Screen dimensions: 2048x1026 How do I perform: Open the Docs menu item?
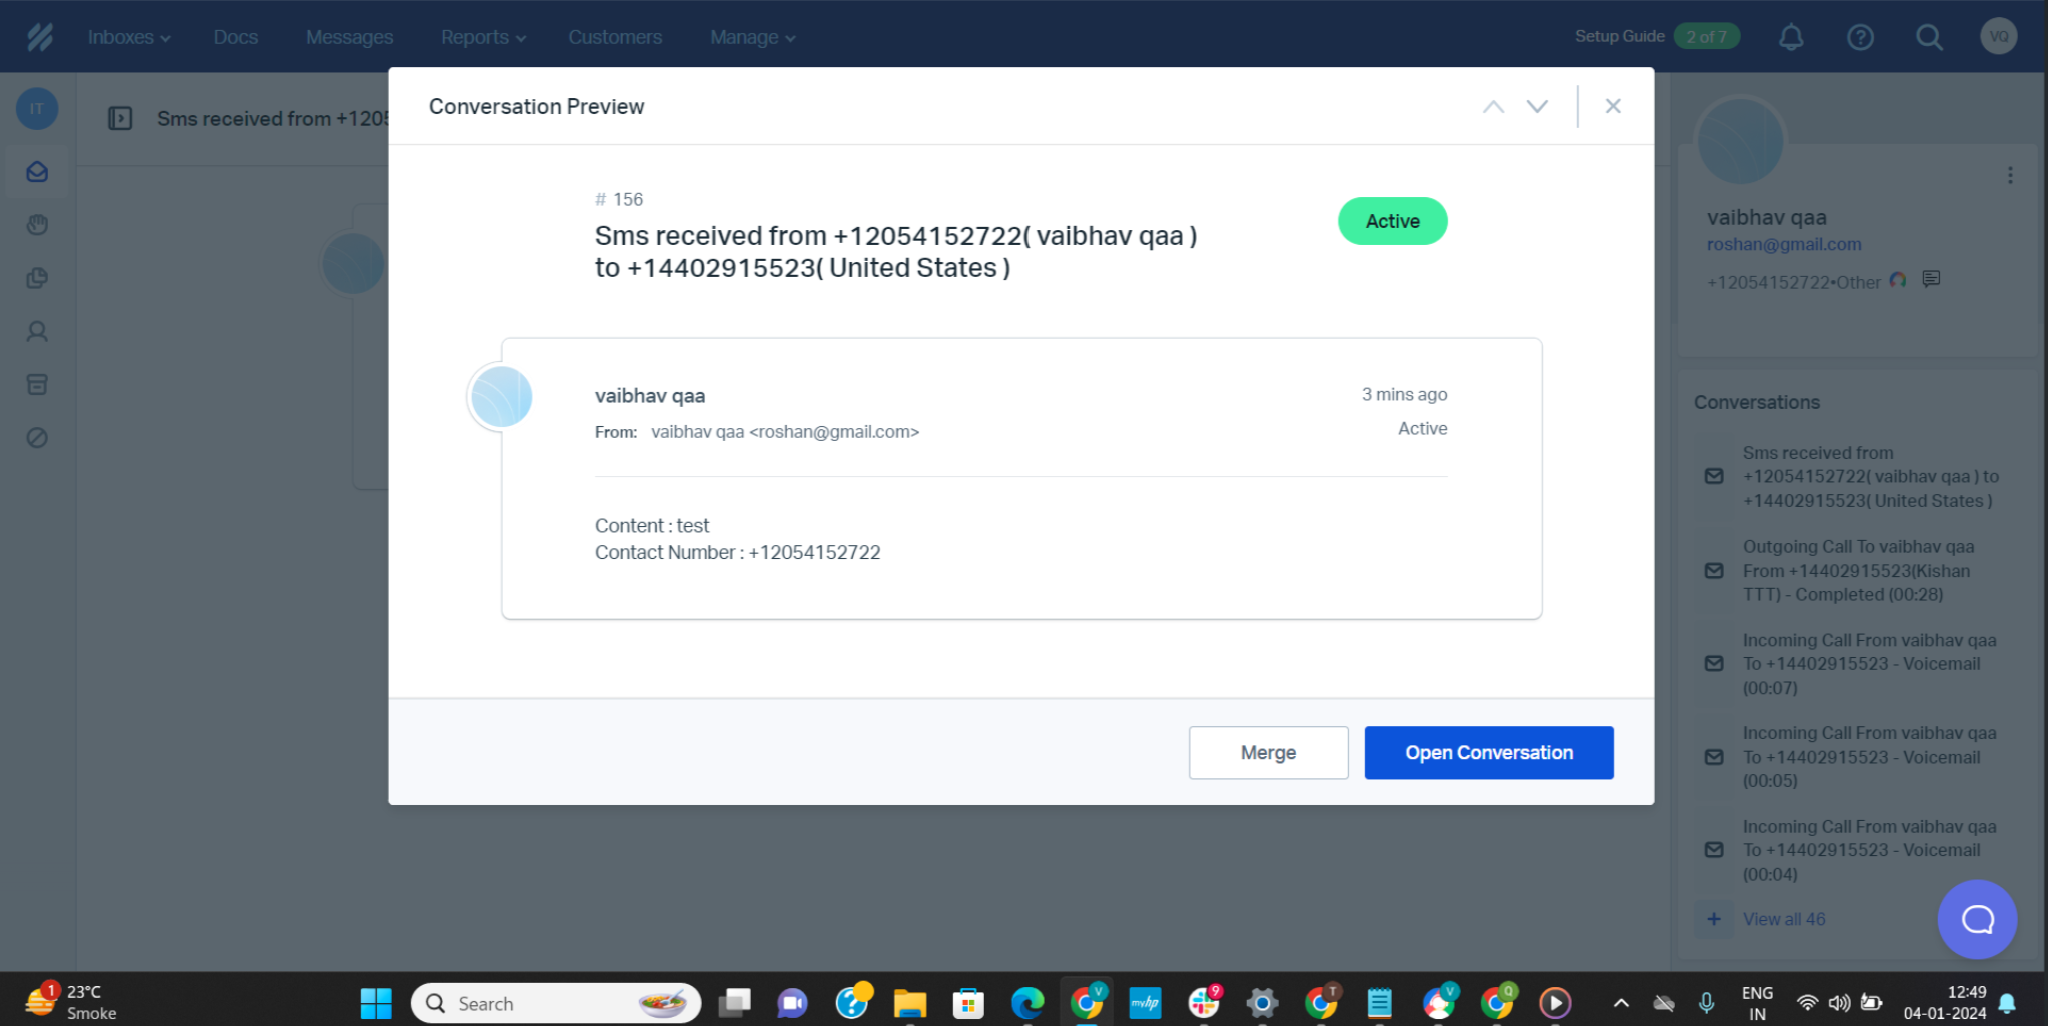click(x=236, y=37)
